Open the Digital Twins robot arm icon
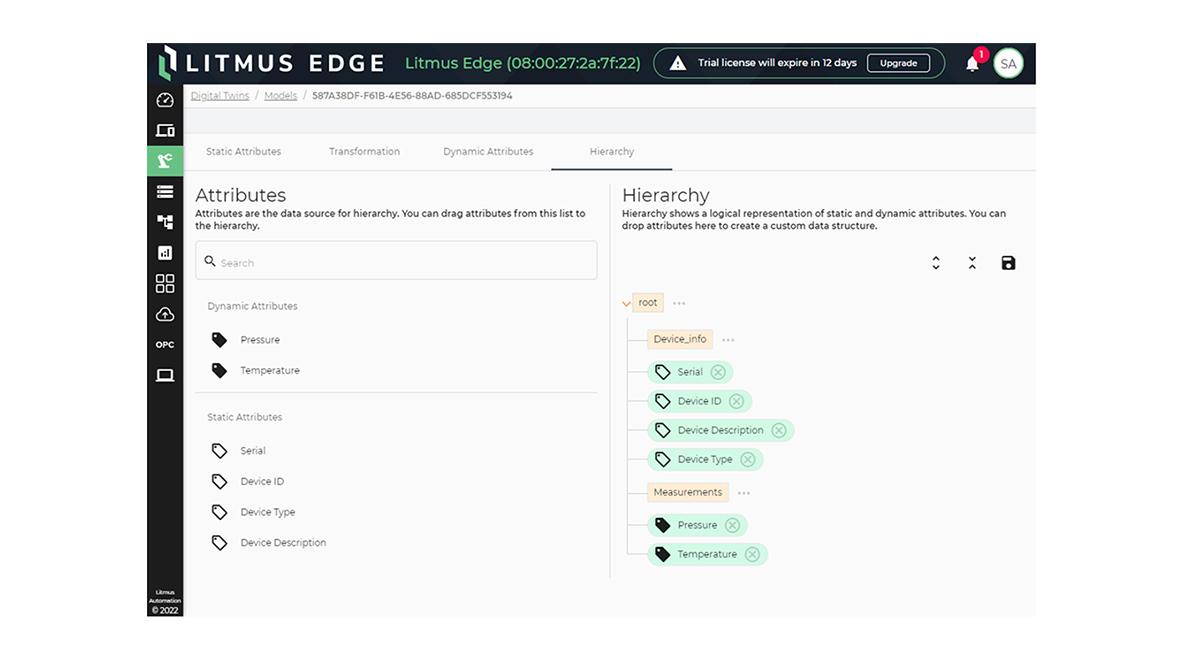The width and height of the screenshot is (1184, 660). pos(165,161)
